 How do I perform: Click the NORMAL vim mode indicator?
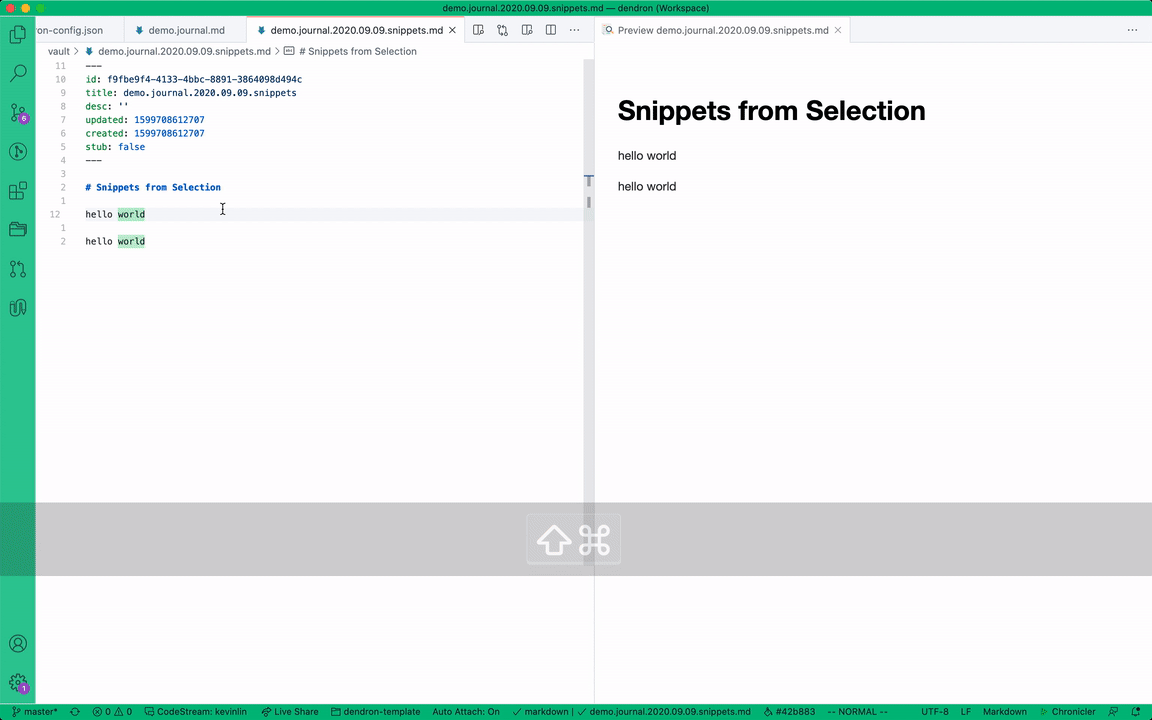point(857,712)
